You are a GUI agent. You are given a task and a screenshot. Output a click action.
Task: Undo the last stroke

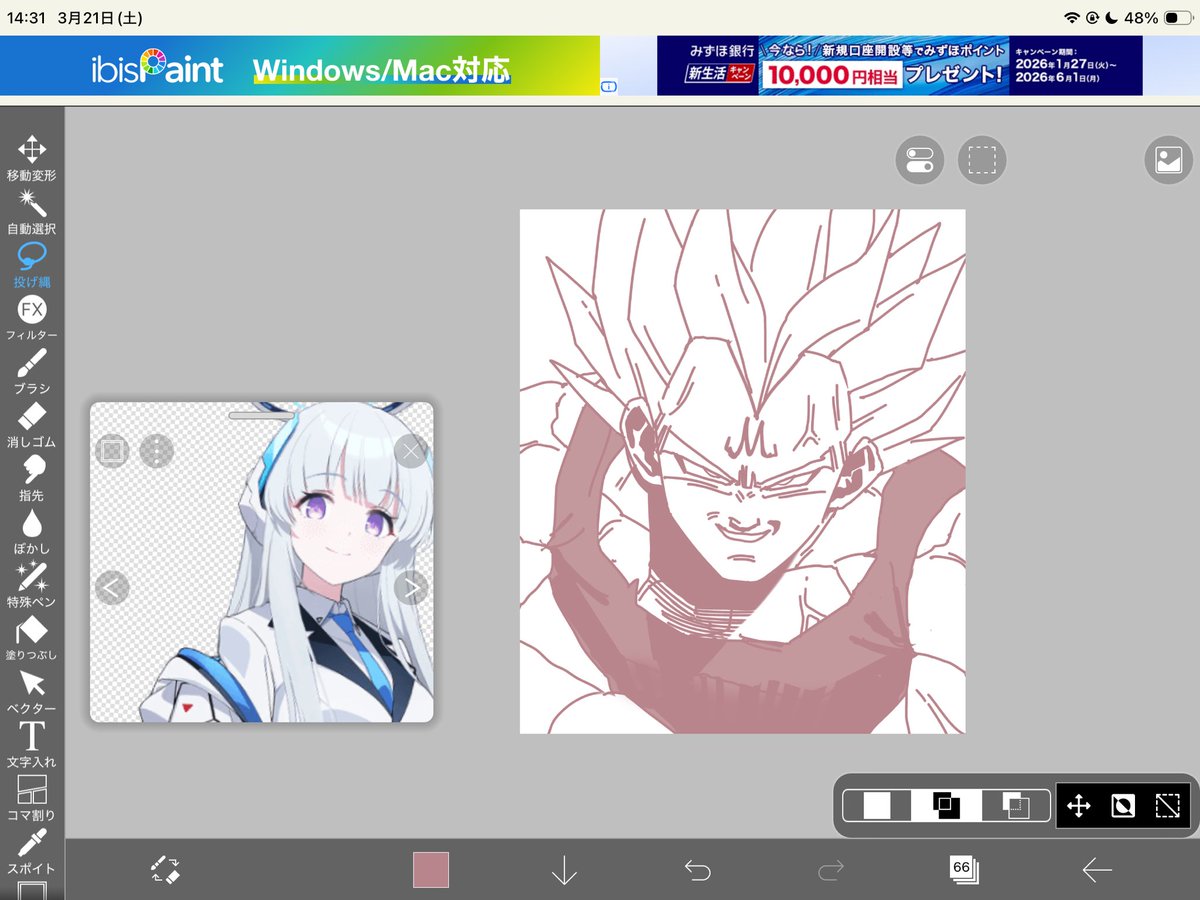tap(697, 870)
